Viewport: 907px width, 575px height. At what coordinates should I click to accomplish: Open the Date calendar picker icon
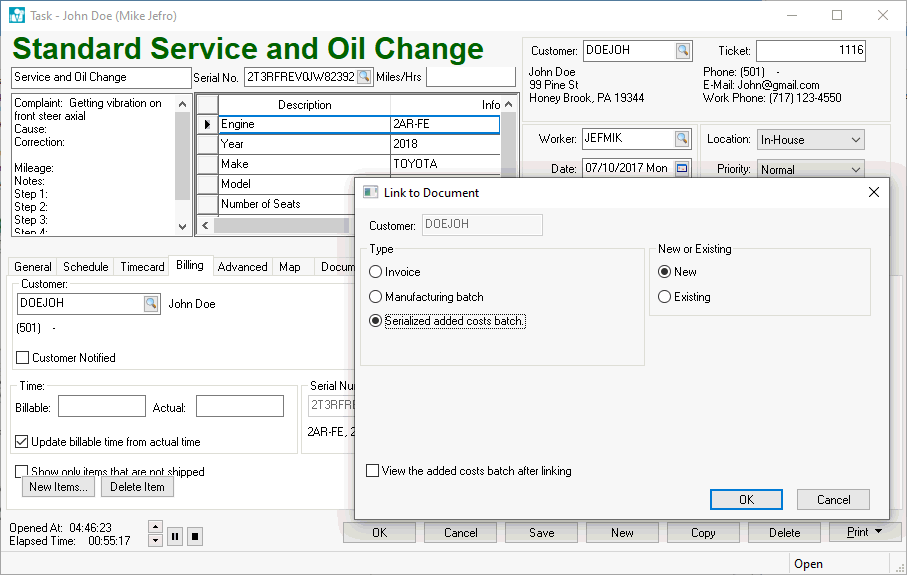coord(682,169)
